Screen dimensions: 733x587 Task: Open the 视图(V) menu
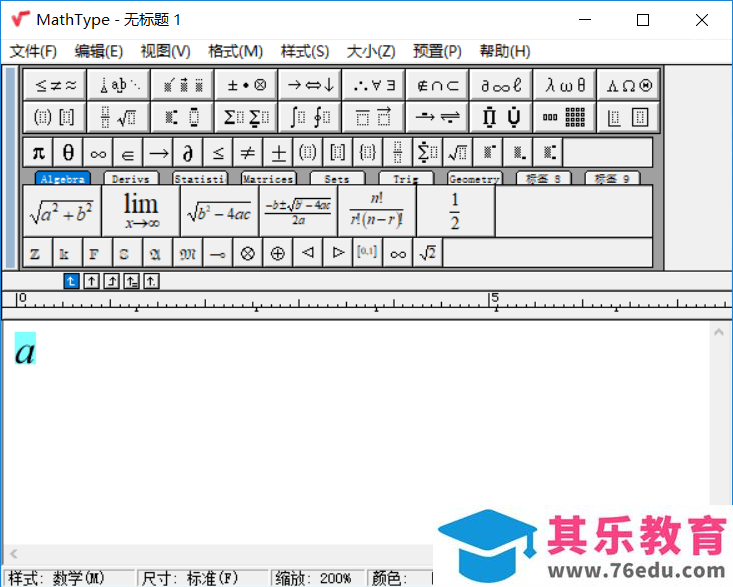click(165, 51)
